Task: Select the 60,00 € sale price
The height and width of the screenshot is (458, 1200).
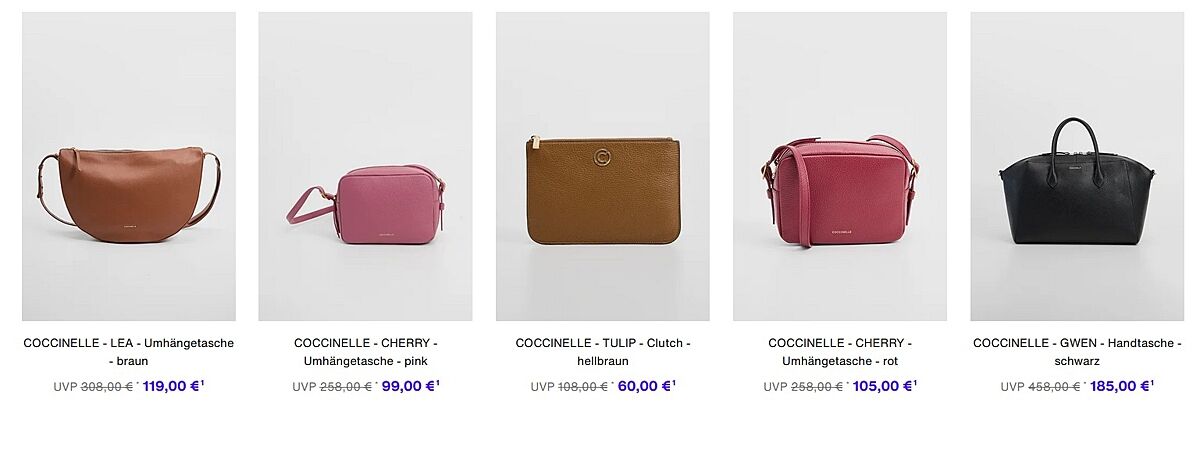Action: click(645, 386)
